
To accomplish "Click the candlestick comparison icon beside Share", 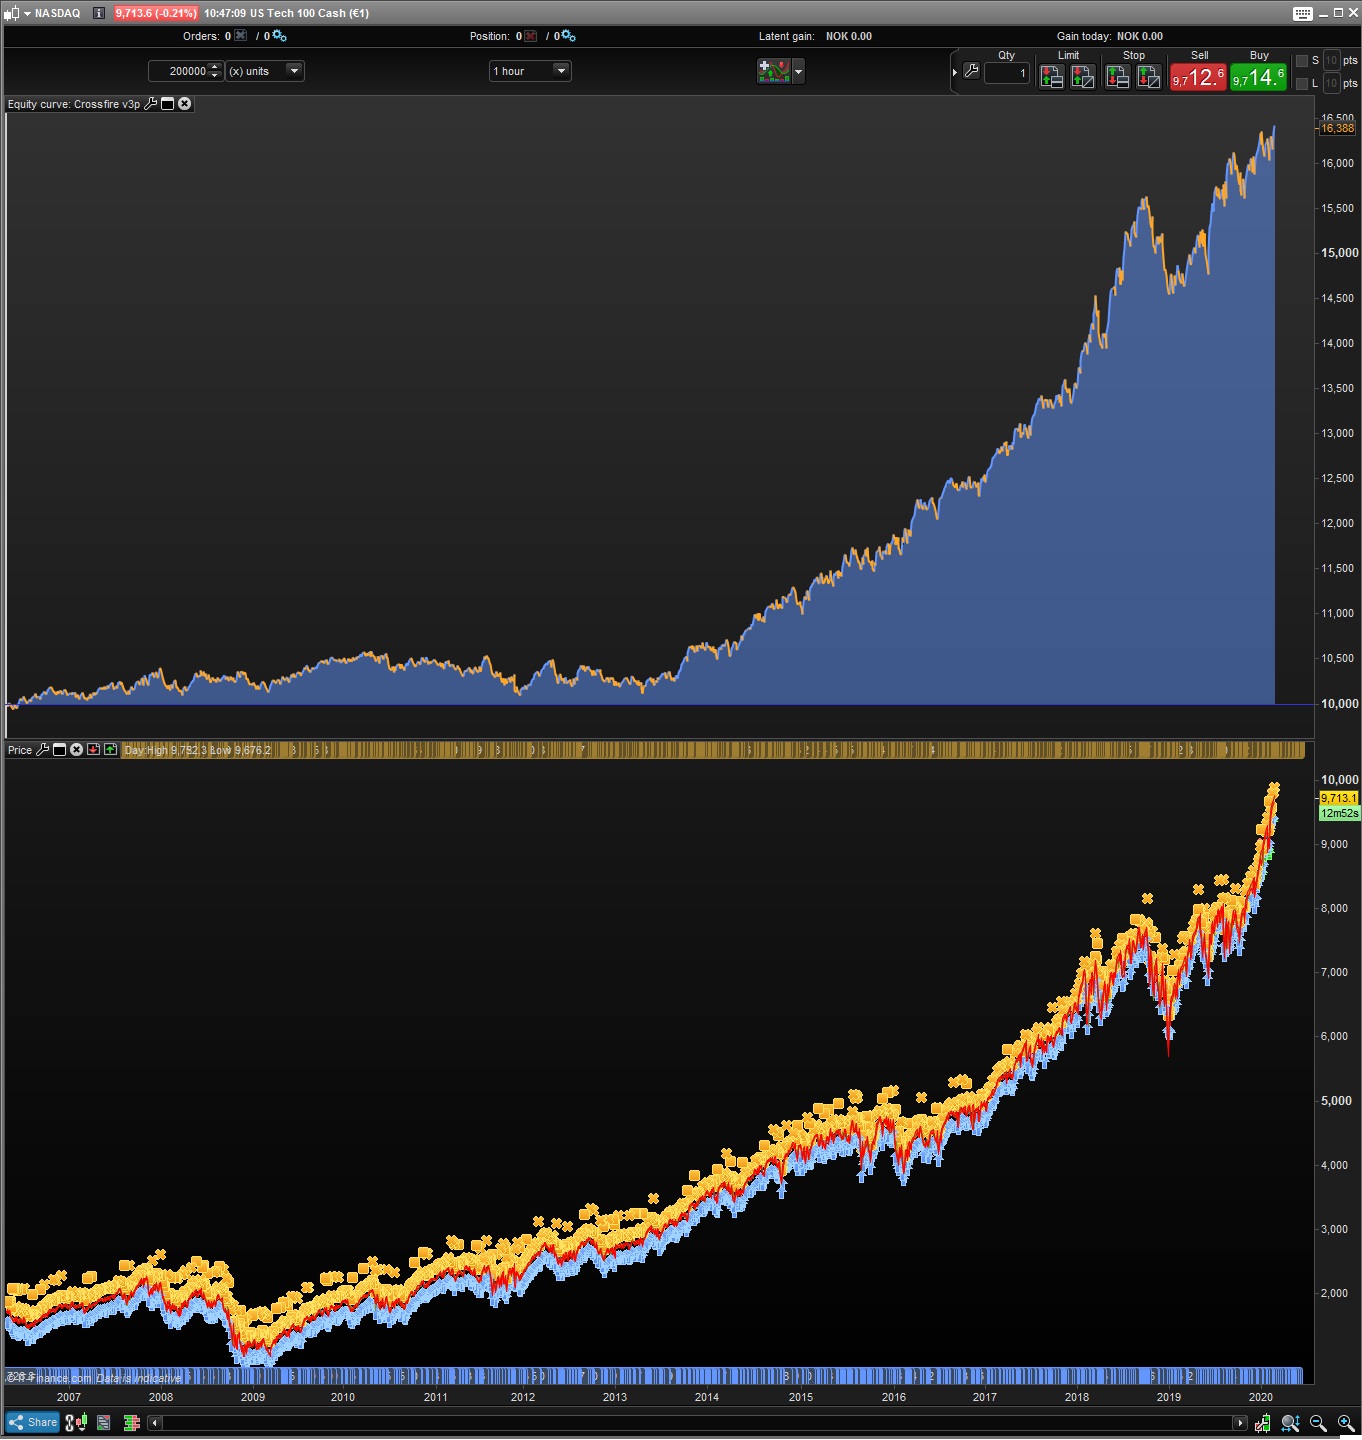I will point(76,1422).
